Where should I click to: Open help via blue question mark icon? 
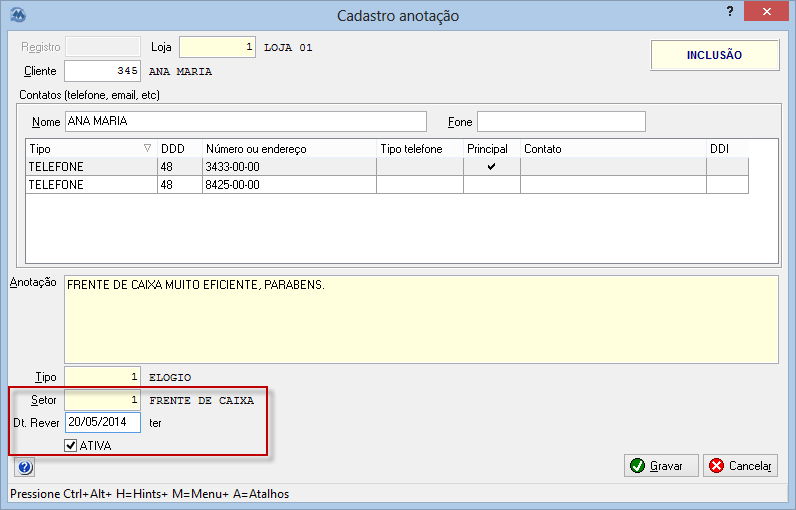(x=24, y=467)
